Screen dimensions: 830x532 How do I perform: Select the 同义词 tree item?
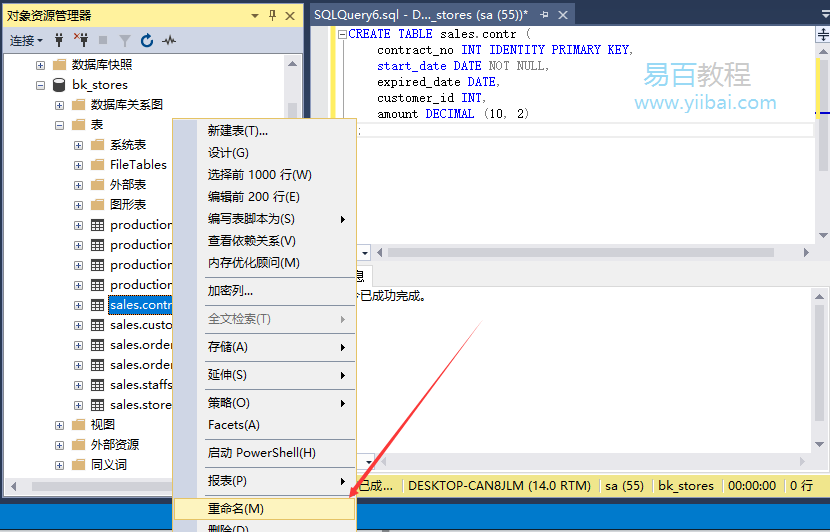[x=109, y=465]
